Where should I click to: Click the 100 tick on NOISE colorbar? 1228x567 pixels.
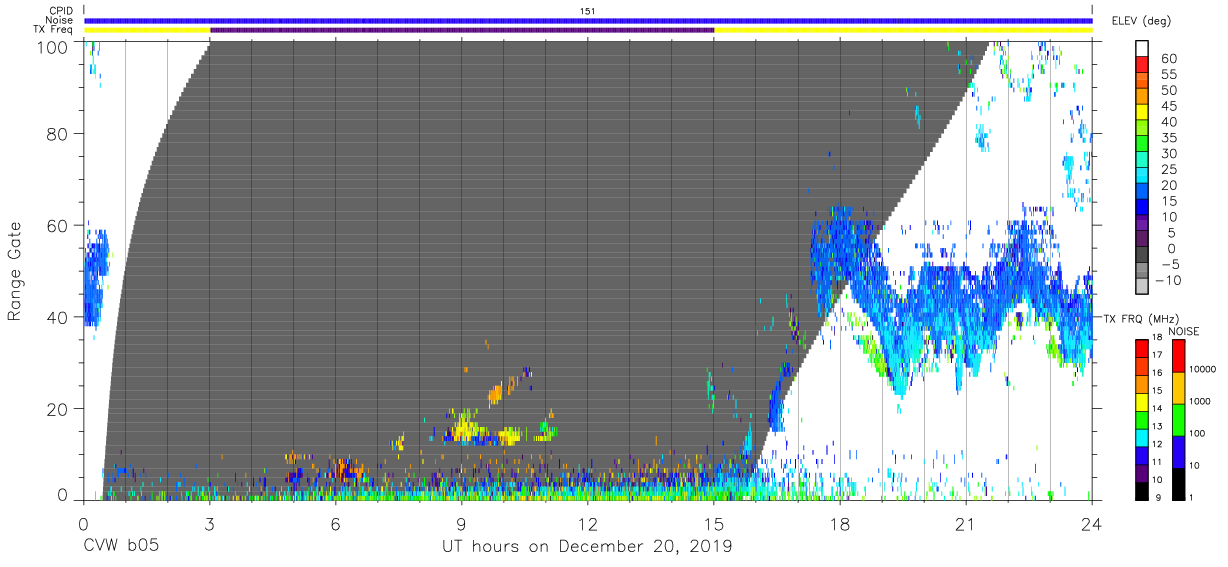[x=1196, y=433]
